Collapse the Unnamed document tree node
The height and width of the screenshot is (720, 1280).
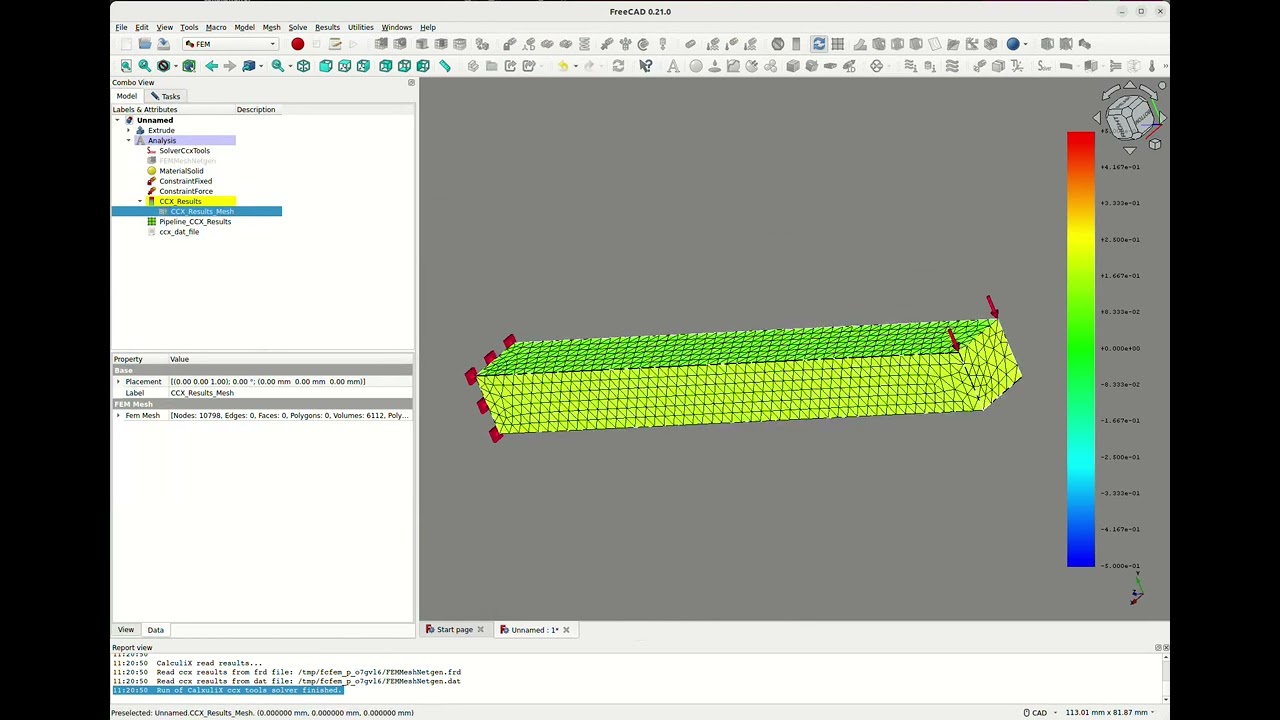[x=117, y=120]
